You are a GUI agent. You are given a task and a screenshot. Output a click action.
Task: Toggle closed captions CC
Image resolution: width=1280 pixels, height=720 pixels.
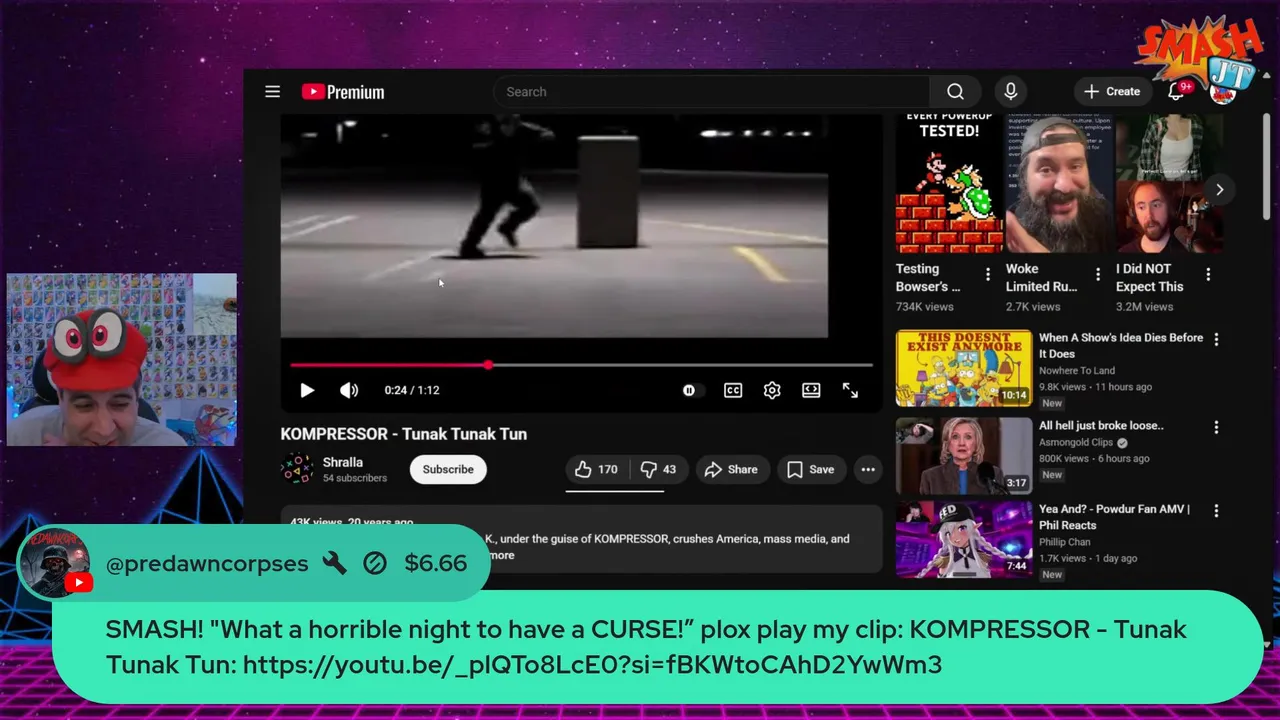[x=733, y=391]
